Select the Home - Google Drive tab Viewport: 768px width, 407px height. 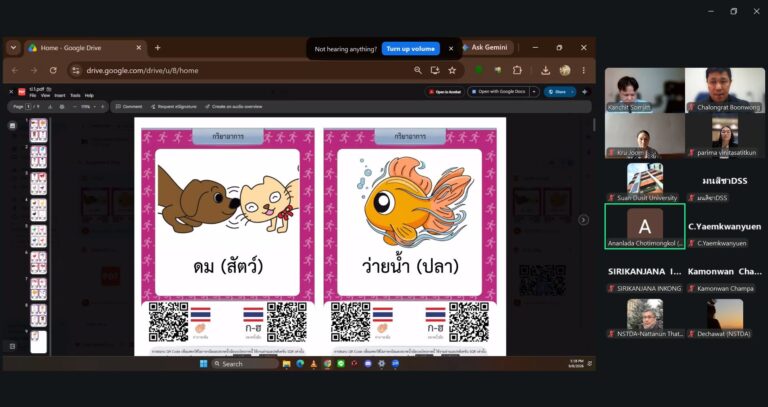tap(85, 48)
